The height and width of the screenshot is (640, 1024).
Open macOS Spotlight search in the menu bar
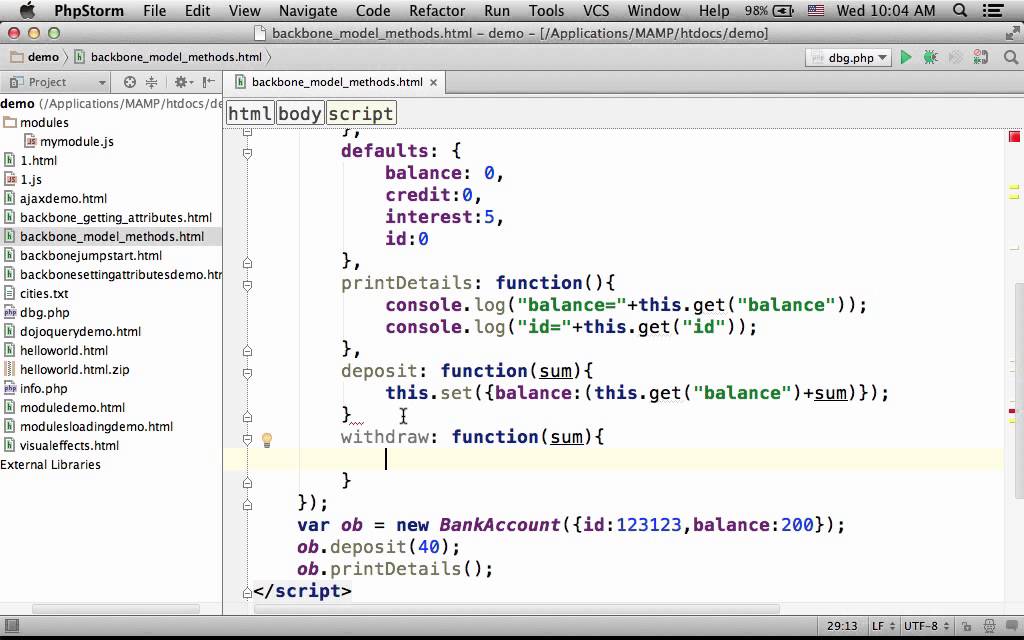pos(960,10)
